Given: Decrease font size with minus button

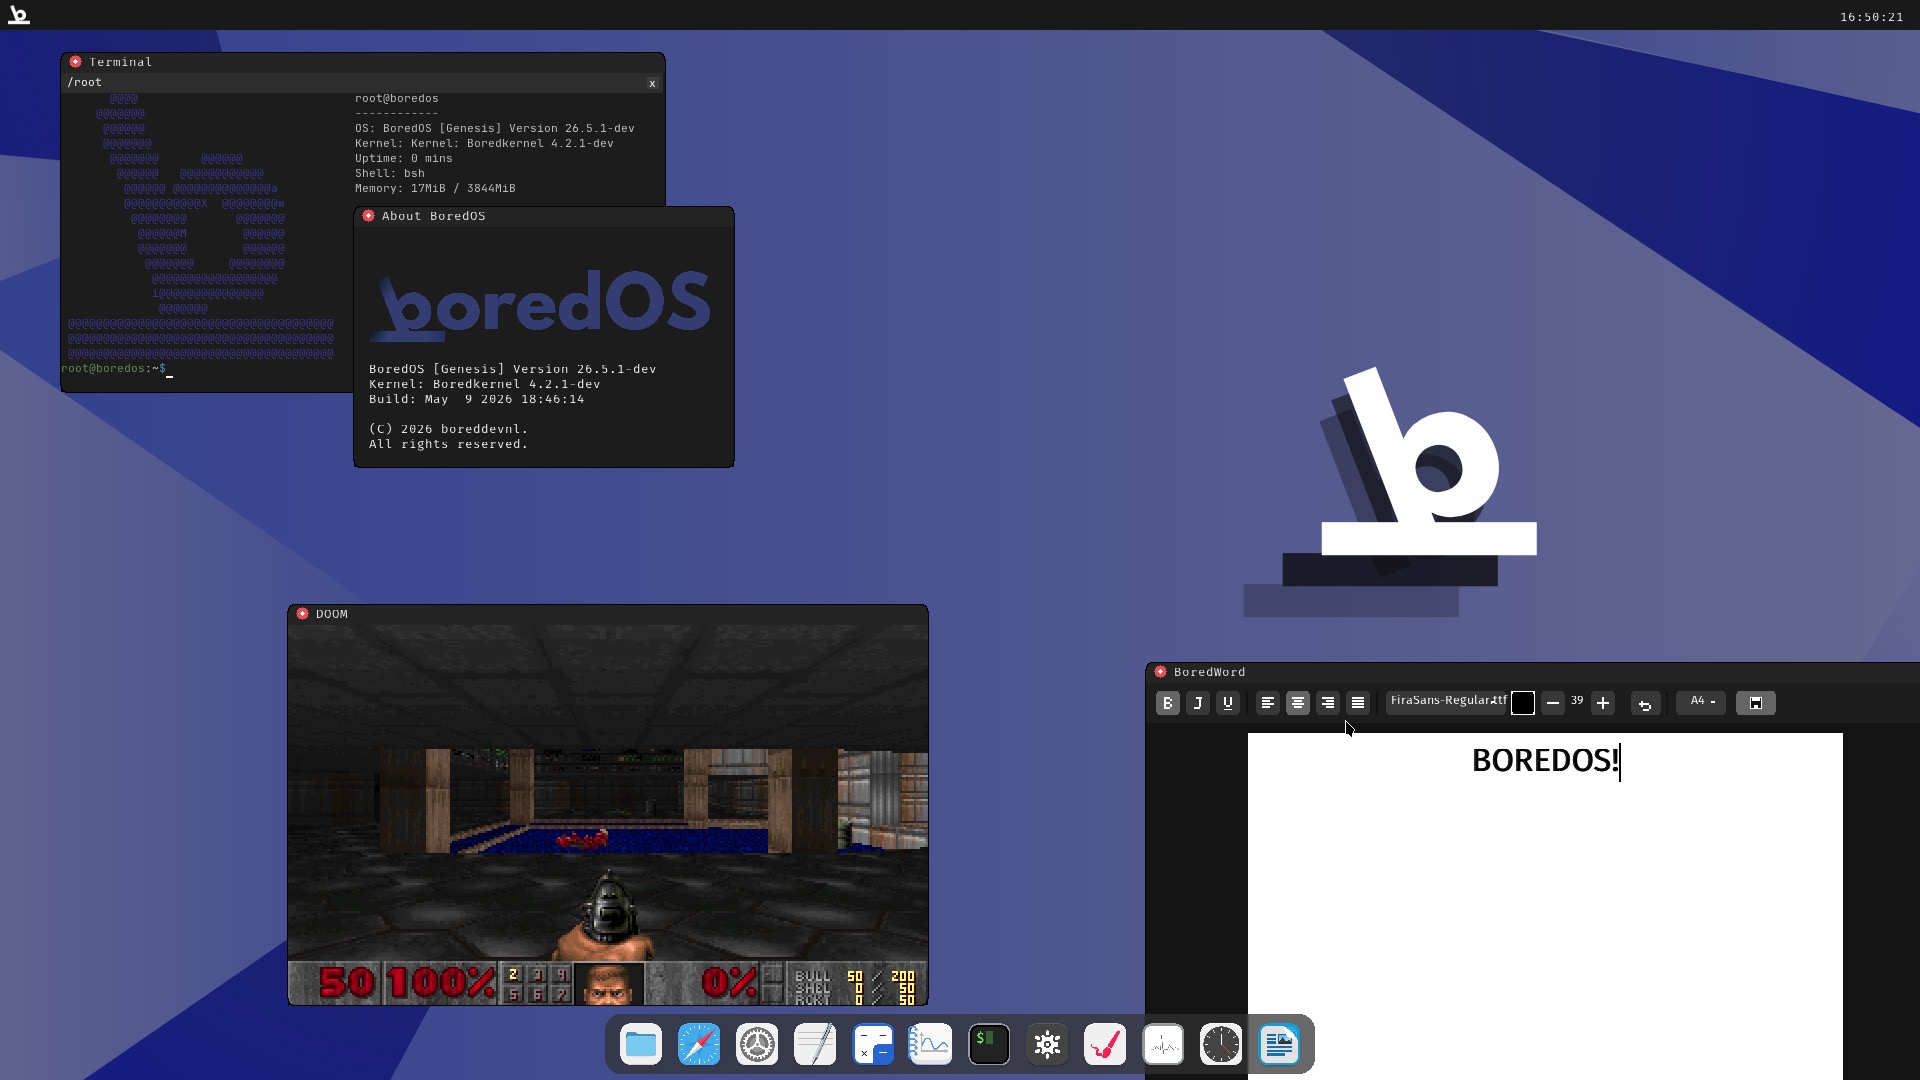Looking at the screenshot, I should (x=1552, y=703).
